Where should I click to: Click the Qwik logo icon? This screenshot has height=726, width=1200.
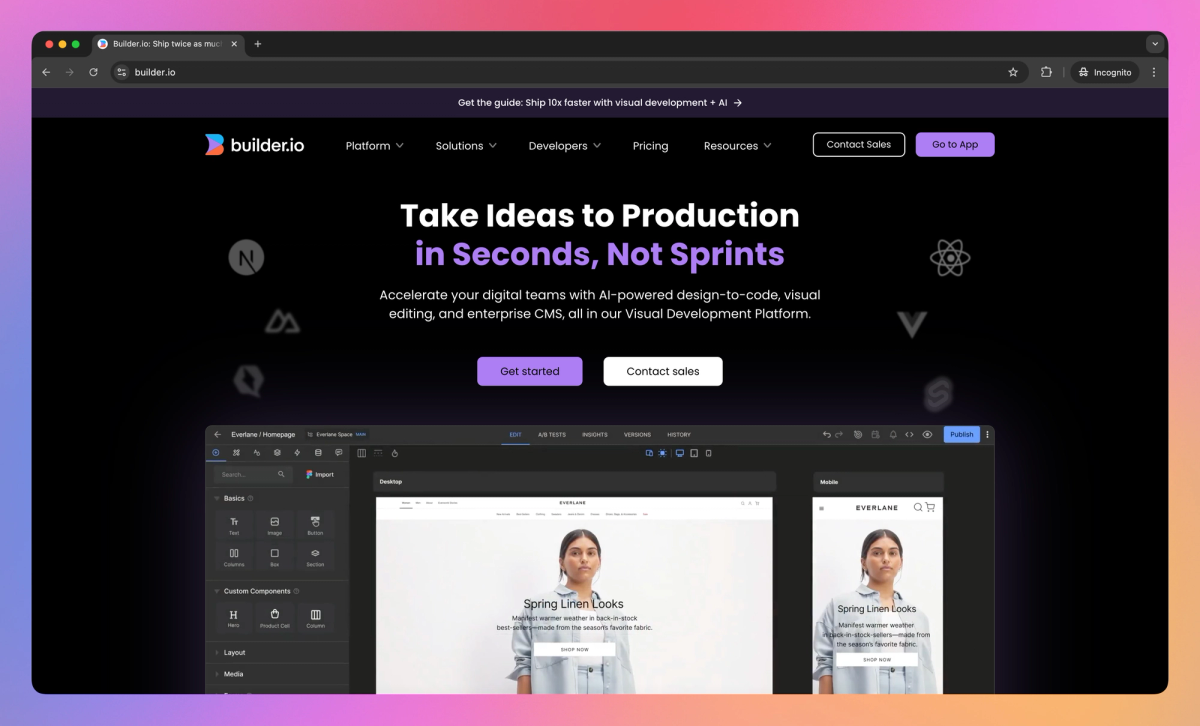247,381
